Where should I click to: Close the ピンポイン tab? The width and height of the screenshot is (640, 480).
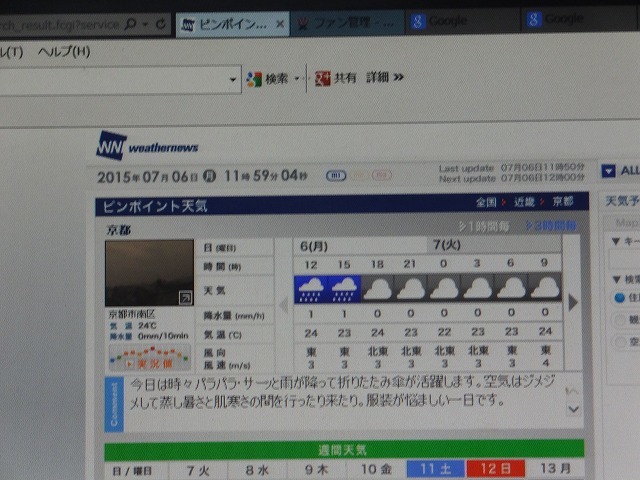(280, 24)
